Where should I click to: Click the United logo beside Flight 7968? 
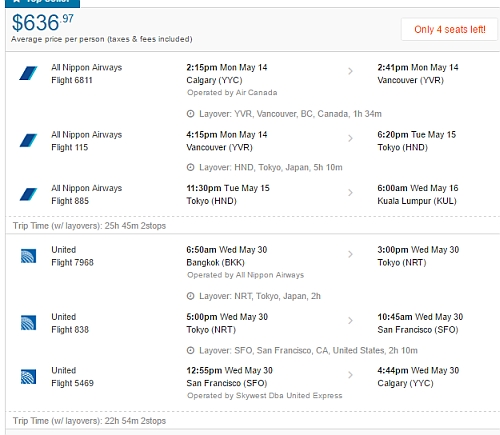click(28, 256)
